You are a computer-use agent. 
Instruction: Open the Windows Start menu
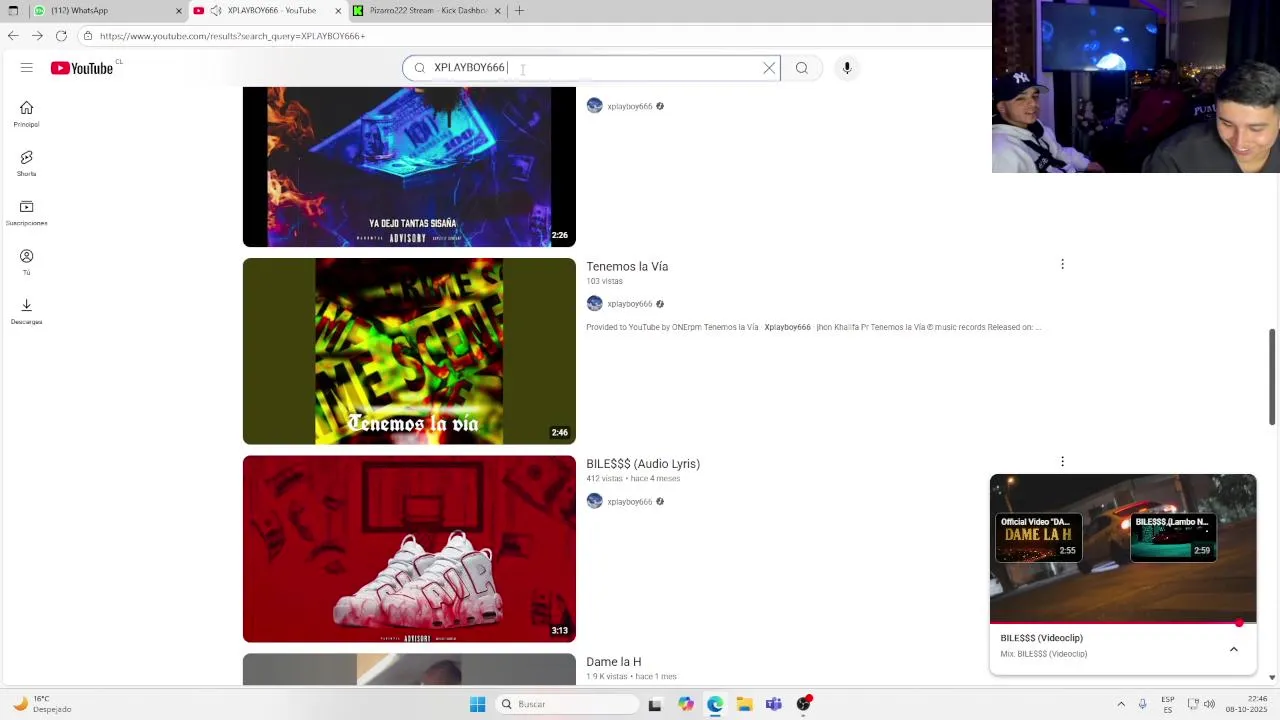point(477,704)
